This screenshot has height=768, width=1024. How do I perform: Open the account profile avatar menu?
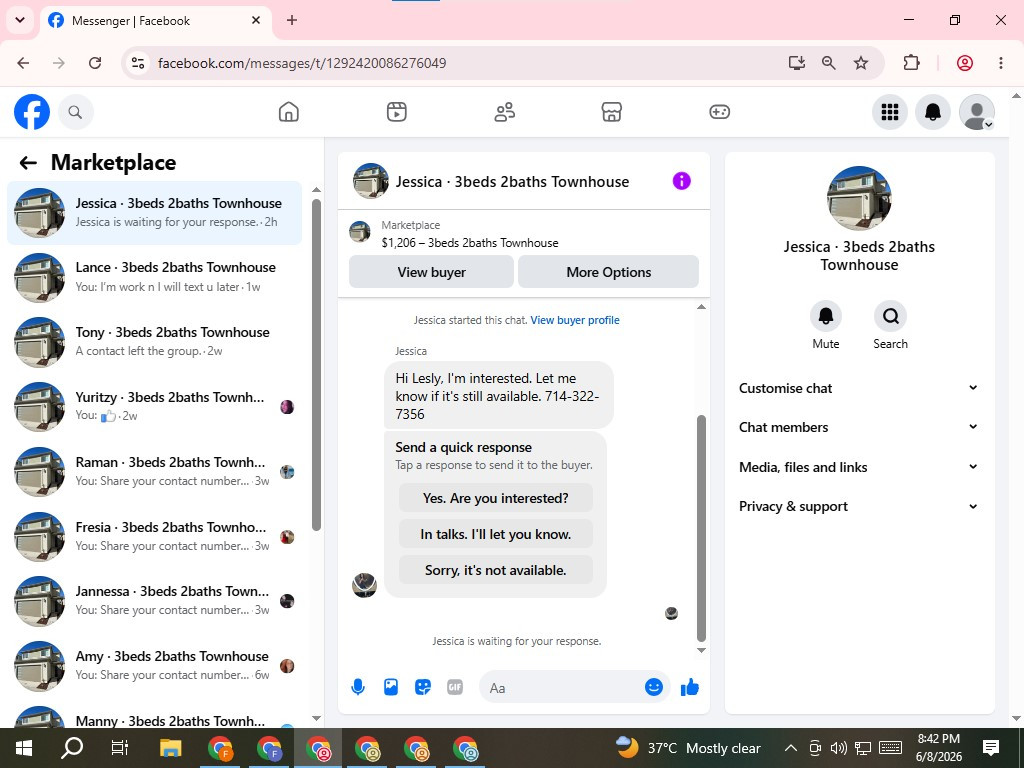coord(976,112)
